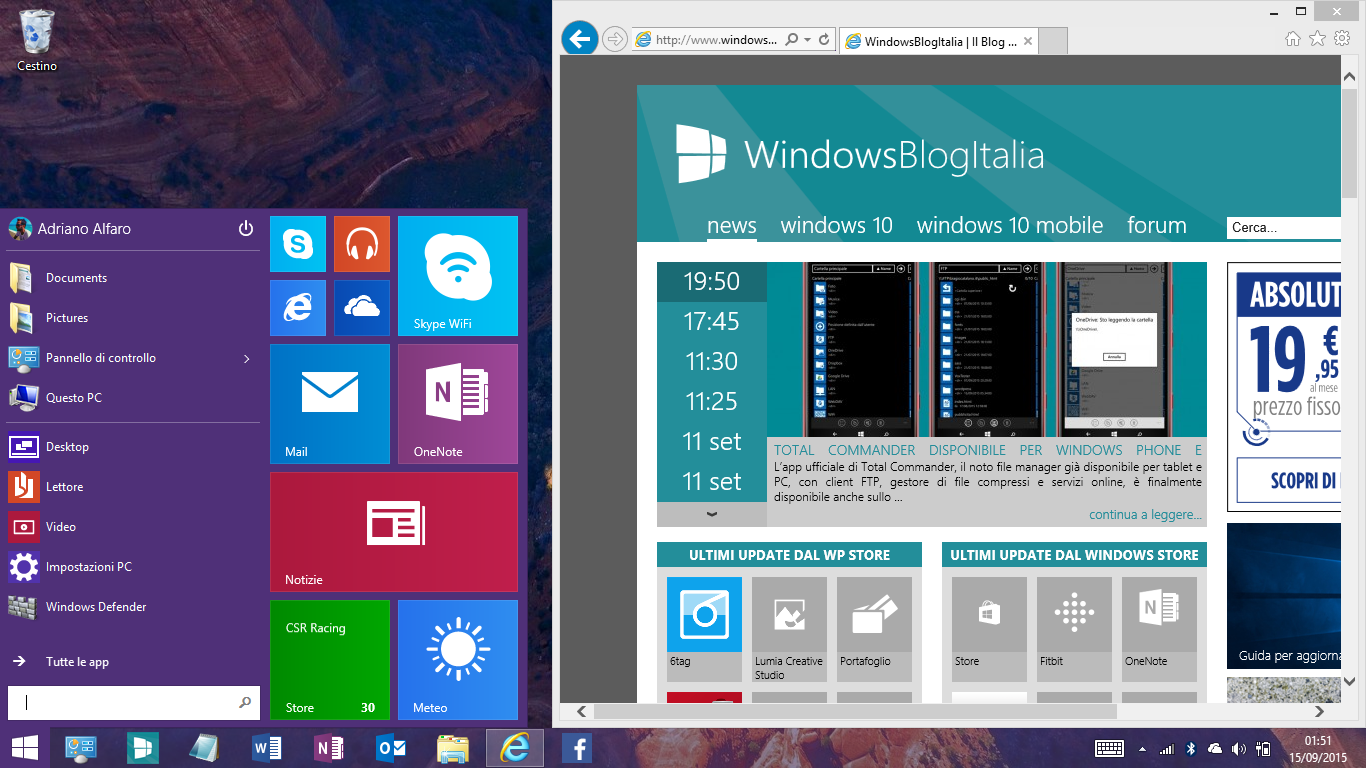Click IE browser back button
The width and height of the screenshot is (1366, 768).
click(x=580, y=39)
